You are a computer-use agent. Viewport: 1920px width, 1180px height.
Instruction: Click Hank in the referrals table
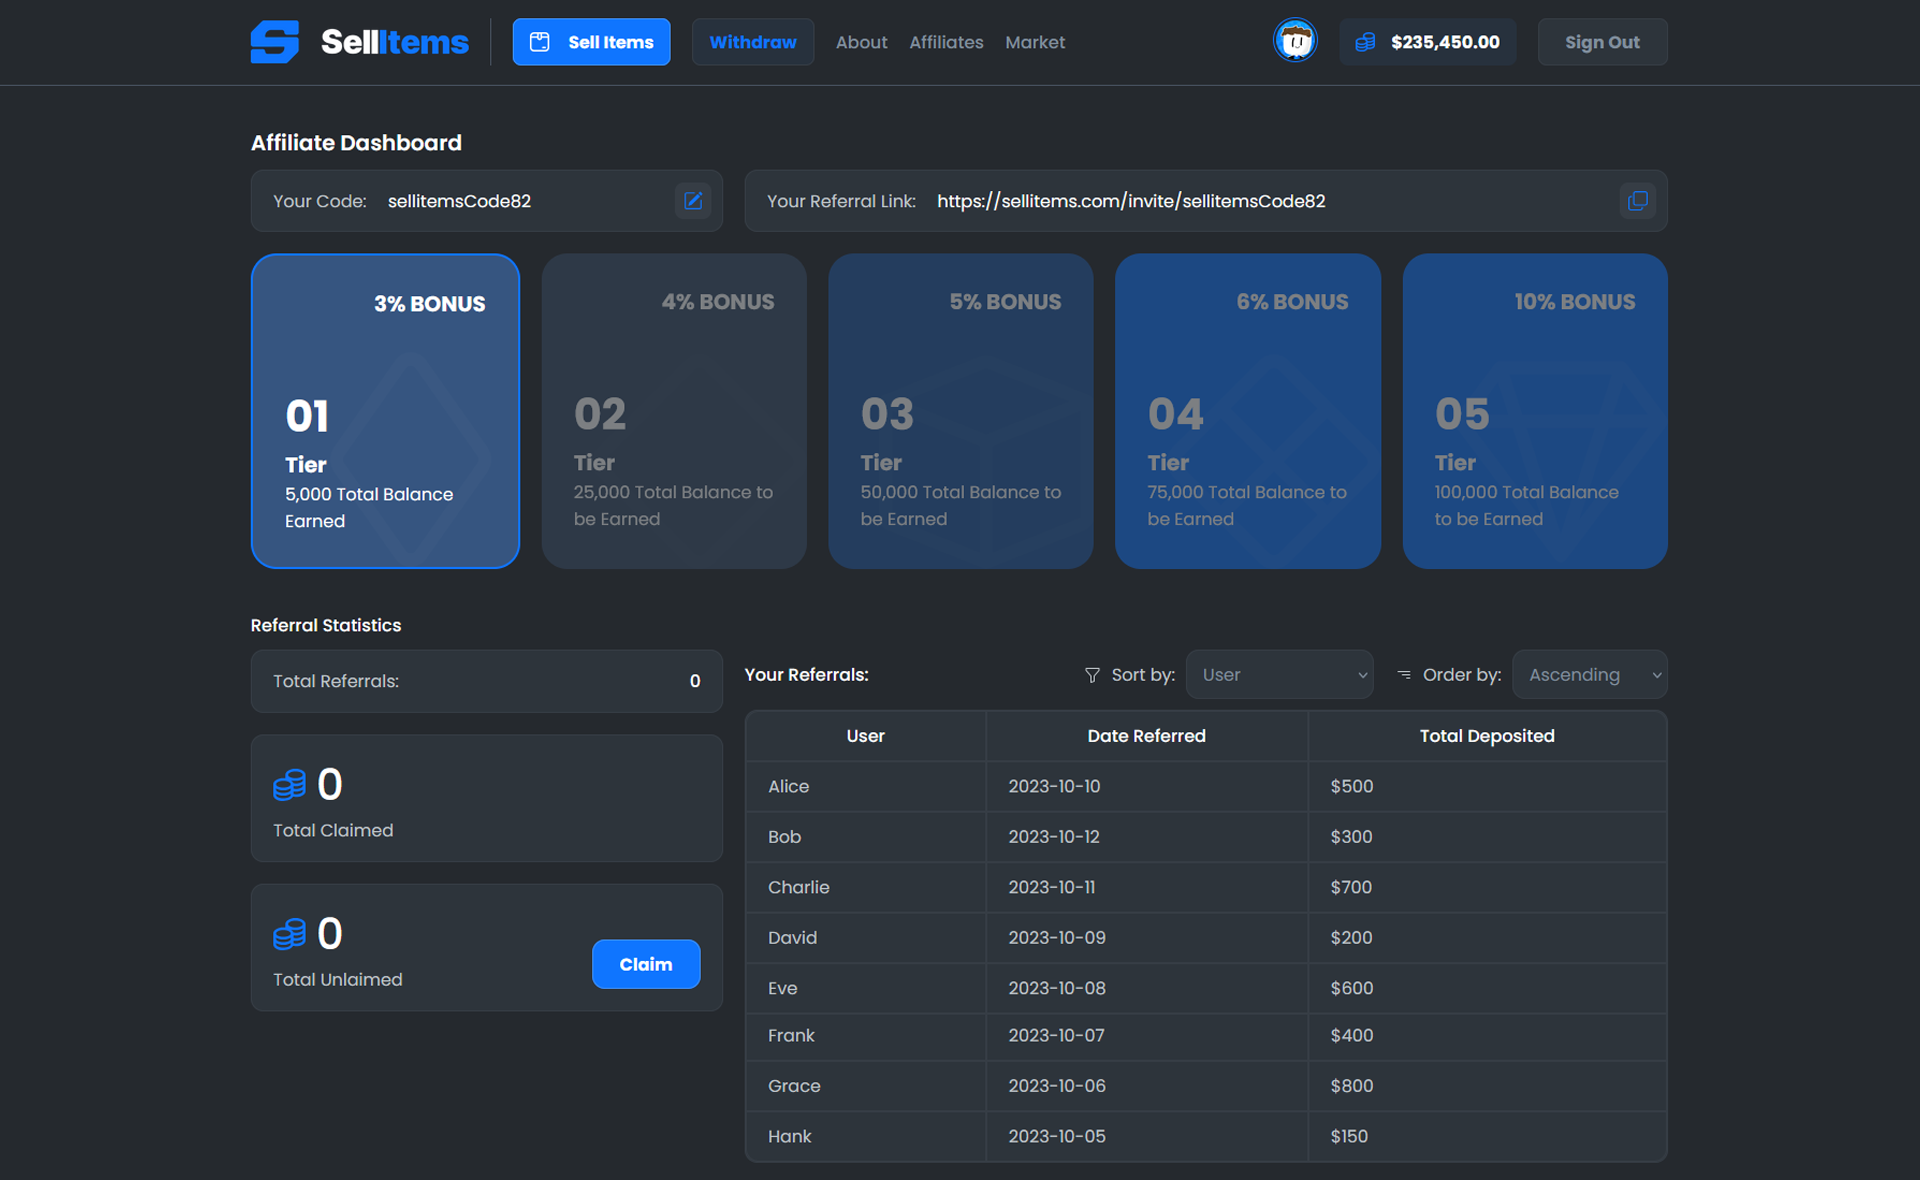(x=789, y=1136)
